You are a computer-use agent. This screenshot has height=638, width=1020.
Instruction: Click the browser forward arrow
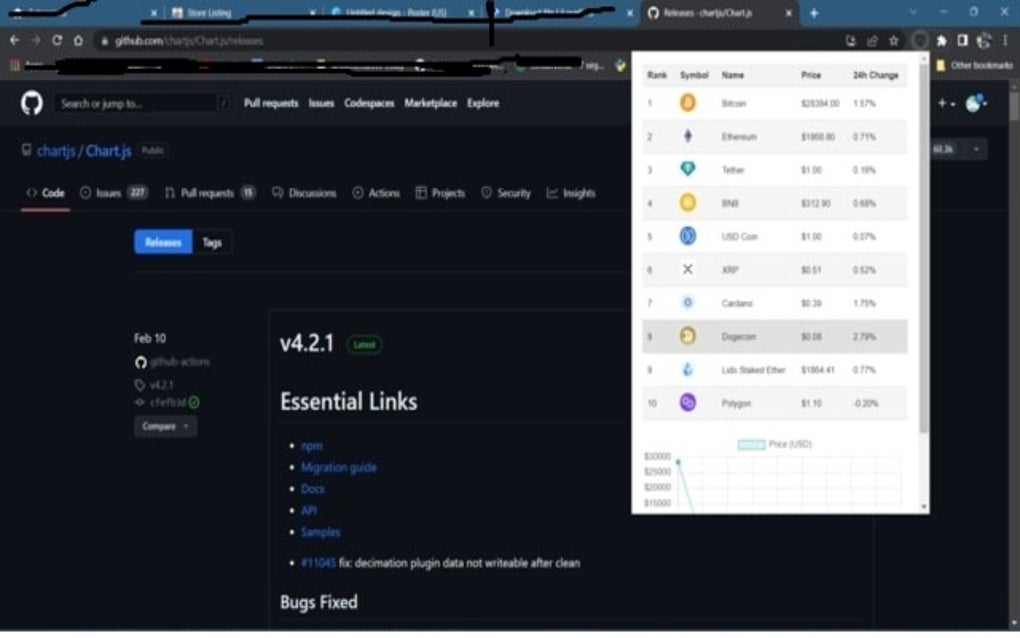pos(36,40)
